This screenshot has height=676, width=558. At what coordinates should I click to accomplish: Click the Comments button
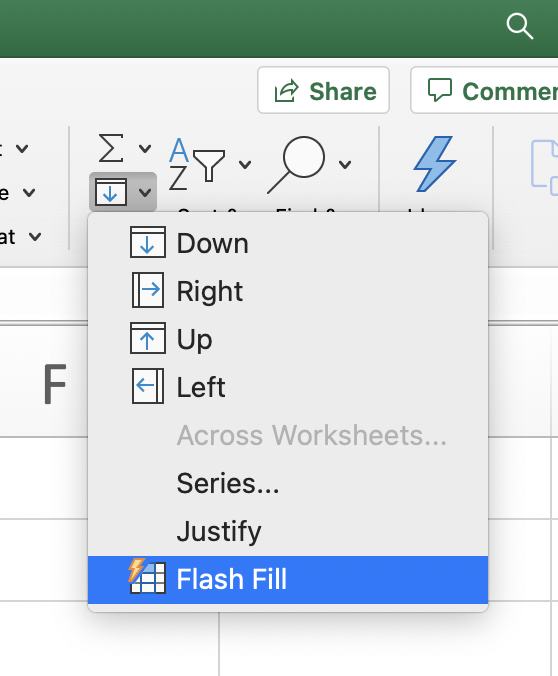[x=484, y=91]
